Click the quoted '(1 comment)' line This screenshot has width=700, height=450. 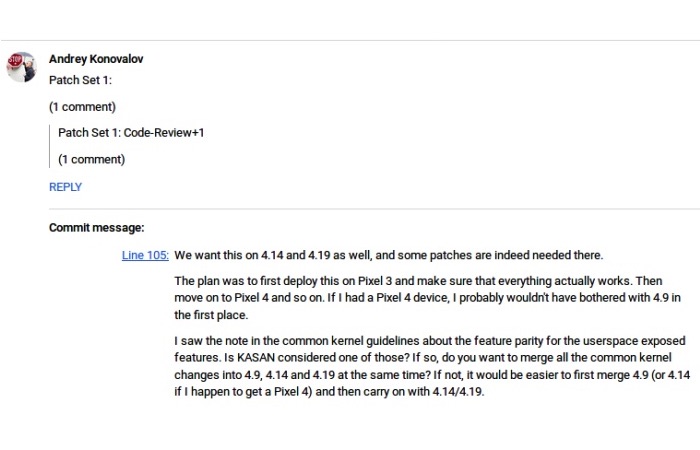92,159
